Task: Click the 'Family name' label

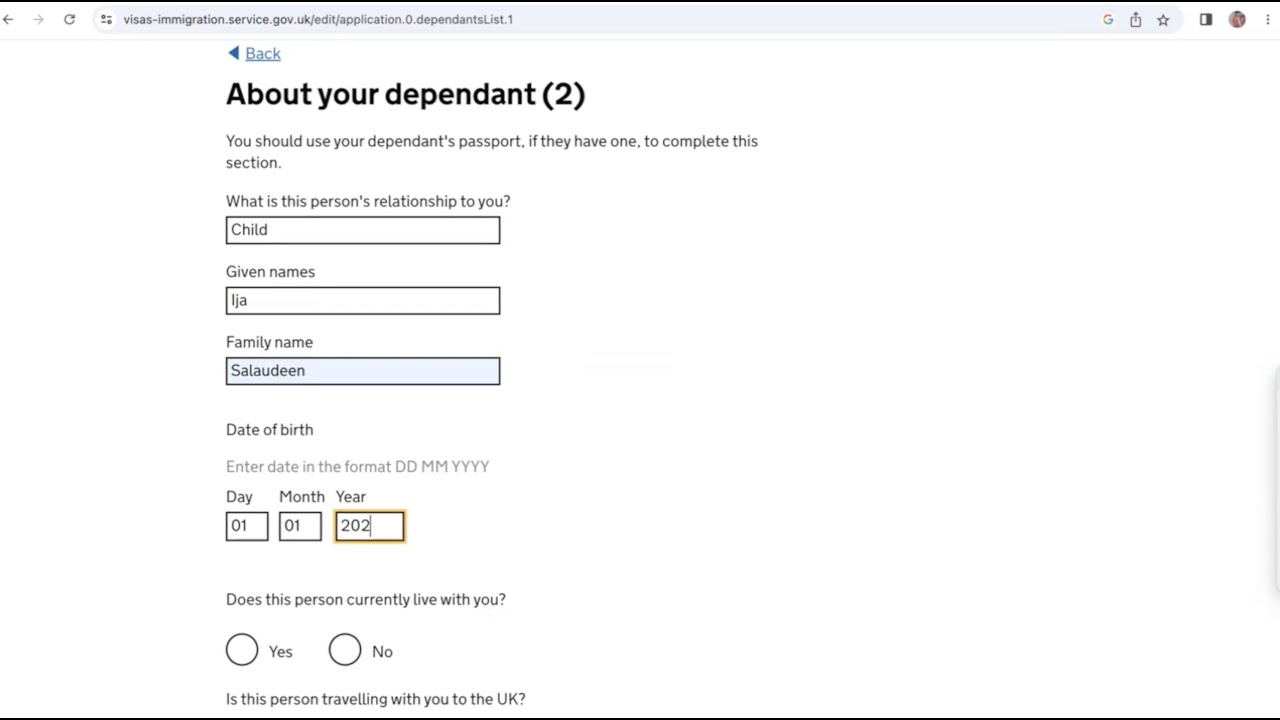Action: coord(269,342)
